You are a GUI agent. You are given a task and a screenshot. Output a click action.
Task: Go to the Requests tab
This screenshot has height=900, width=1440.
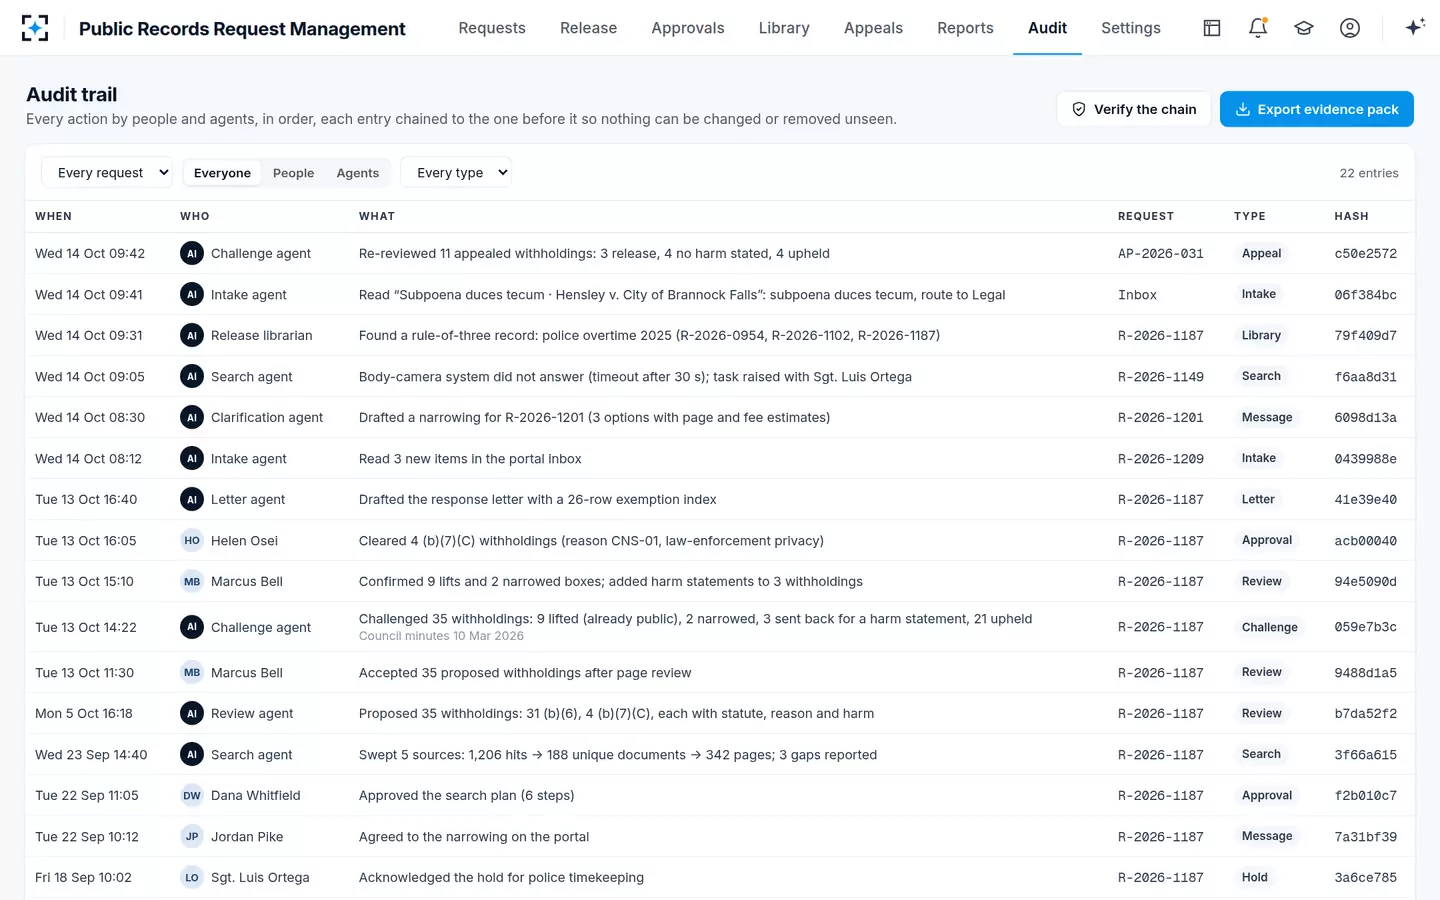(492, 28)
